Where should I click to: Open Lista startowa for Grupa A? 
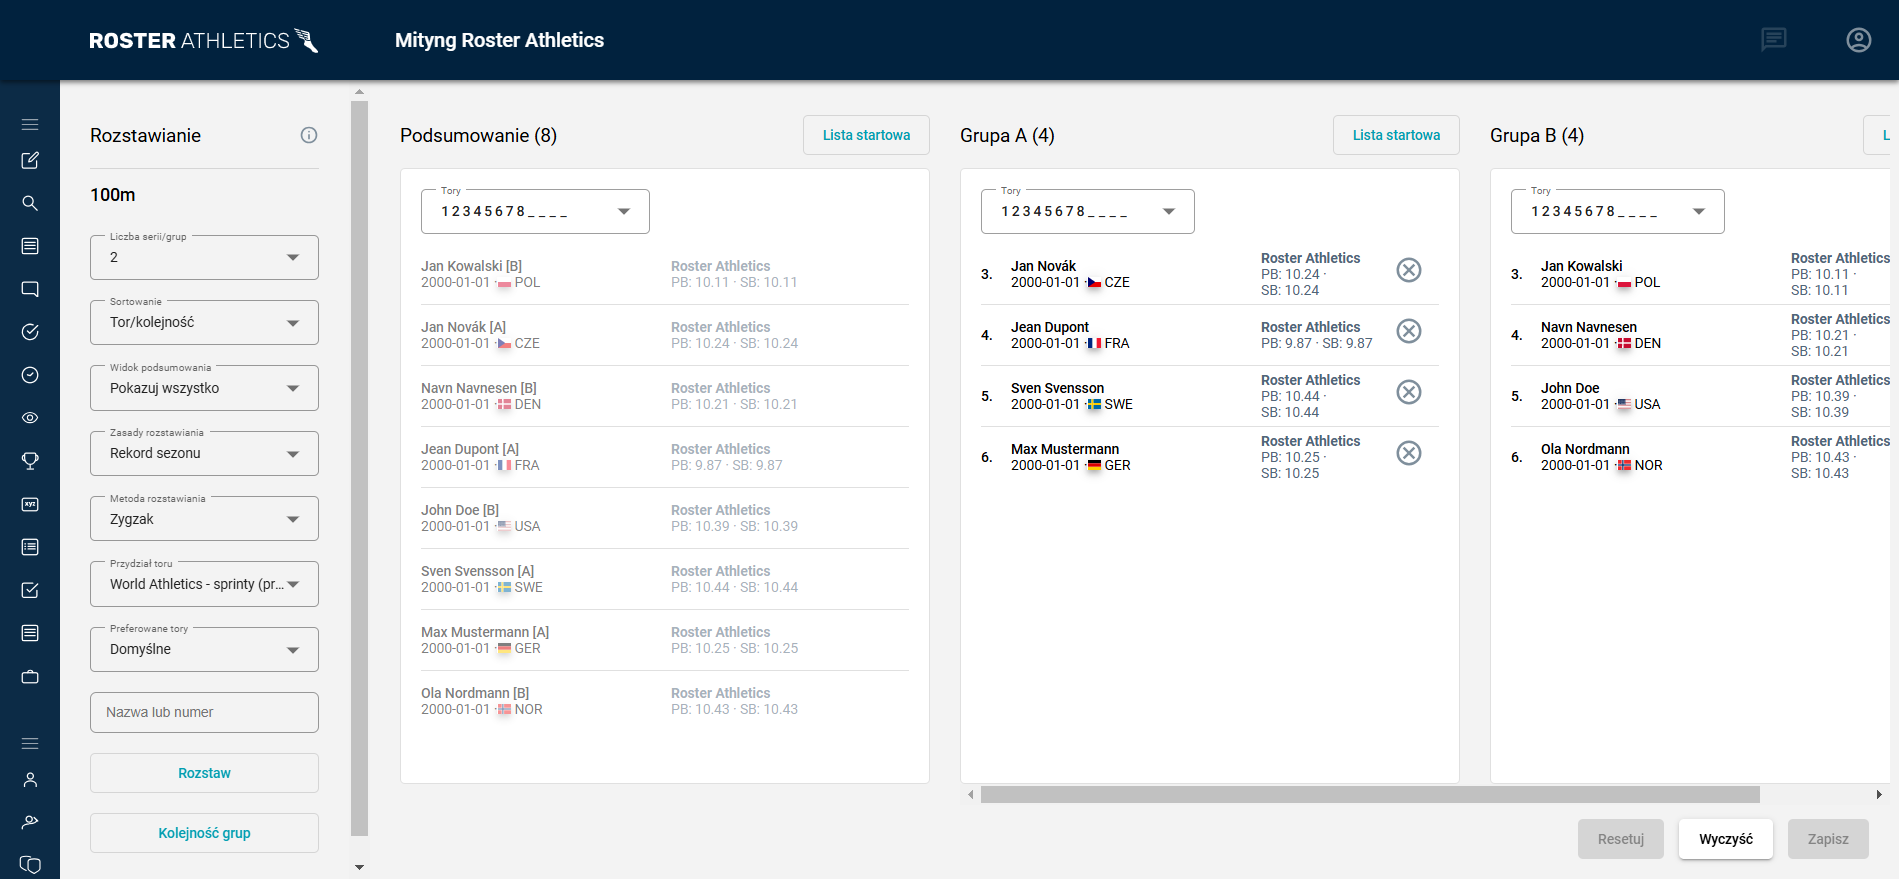coord(1396,135)
